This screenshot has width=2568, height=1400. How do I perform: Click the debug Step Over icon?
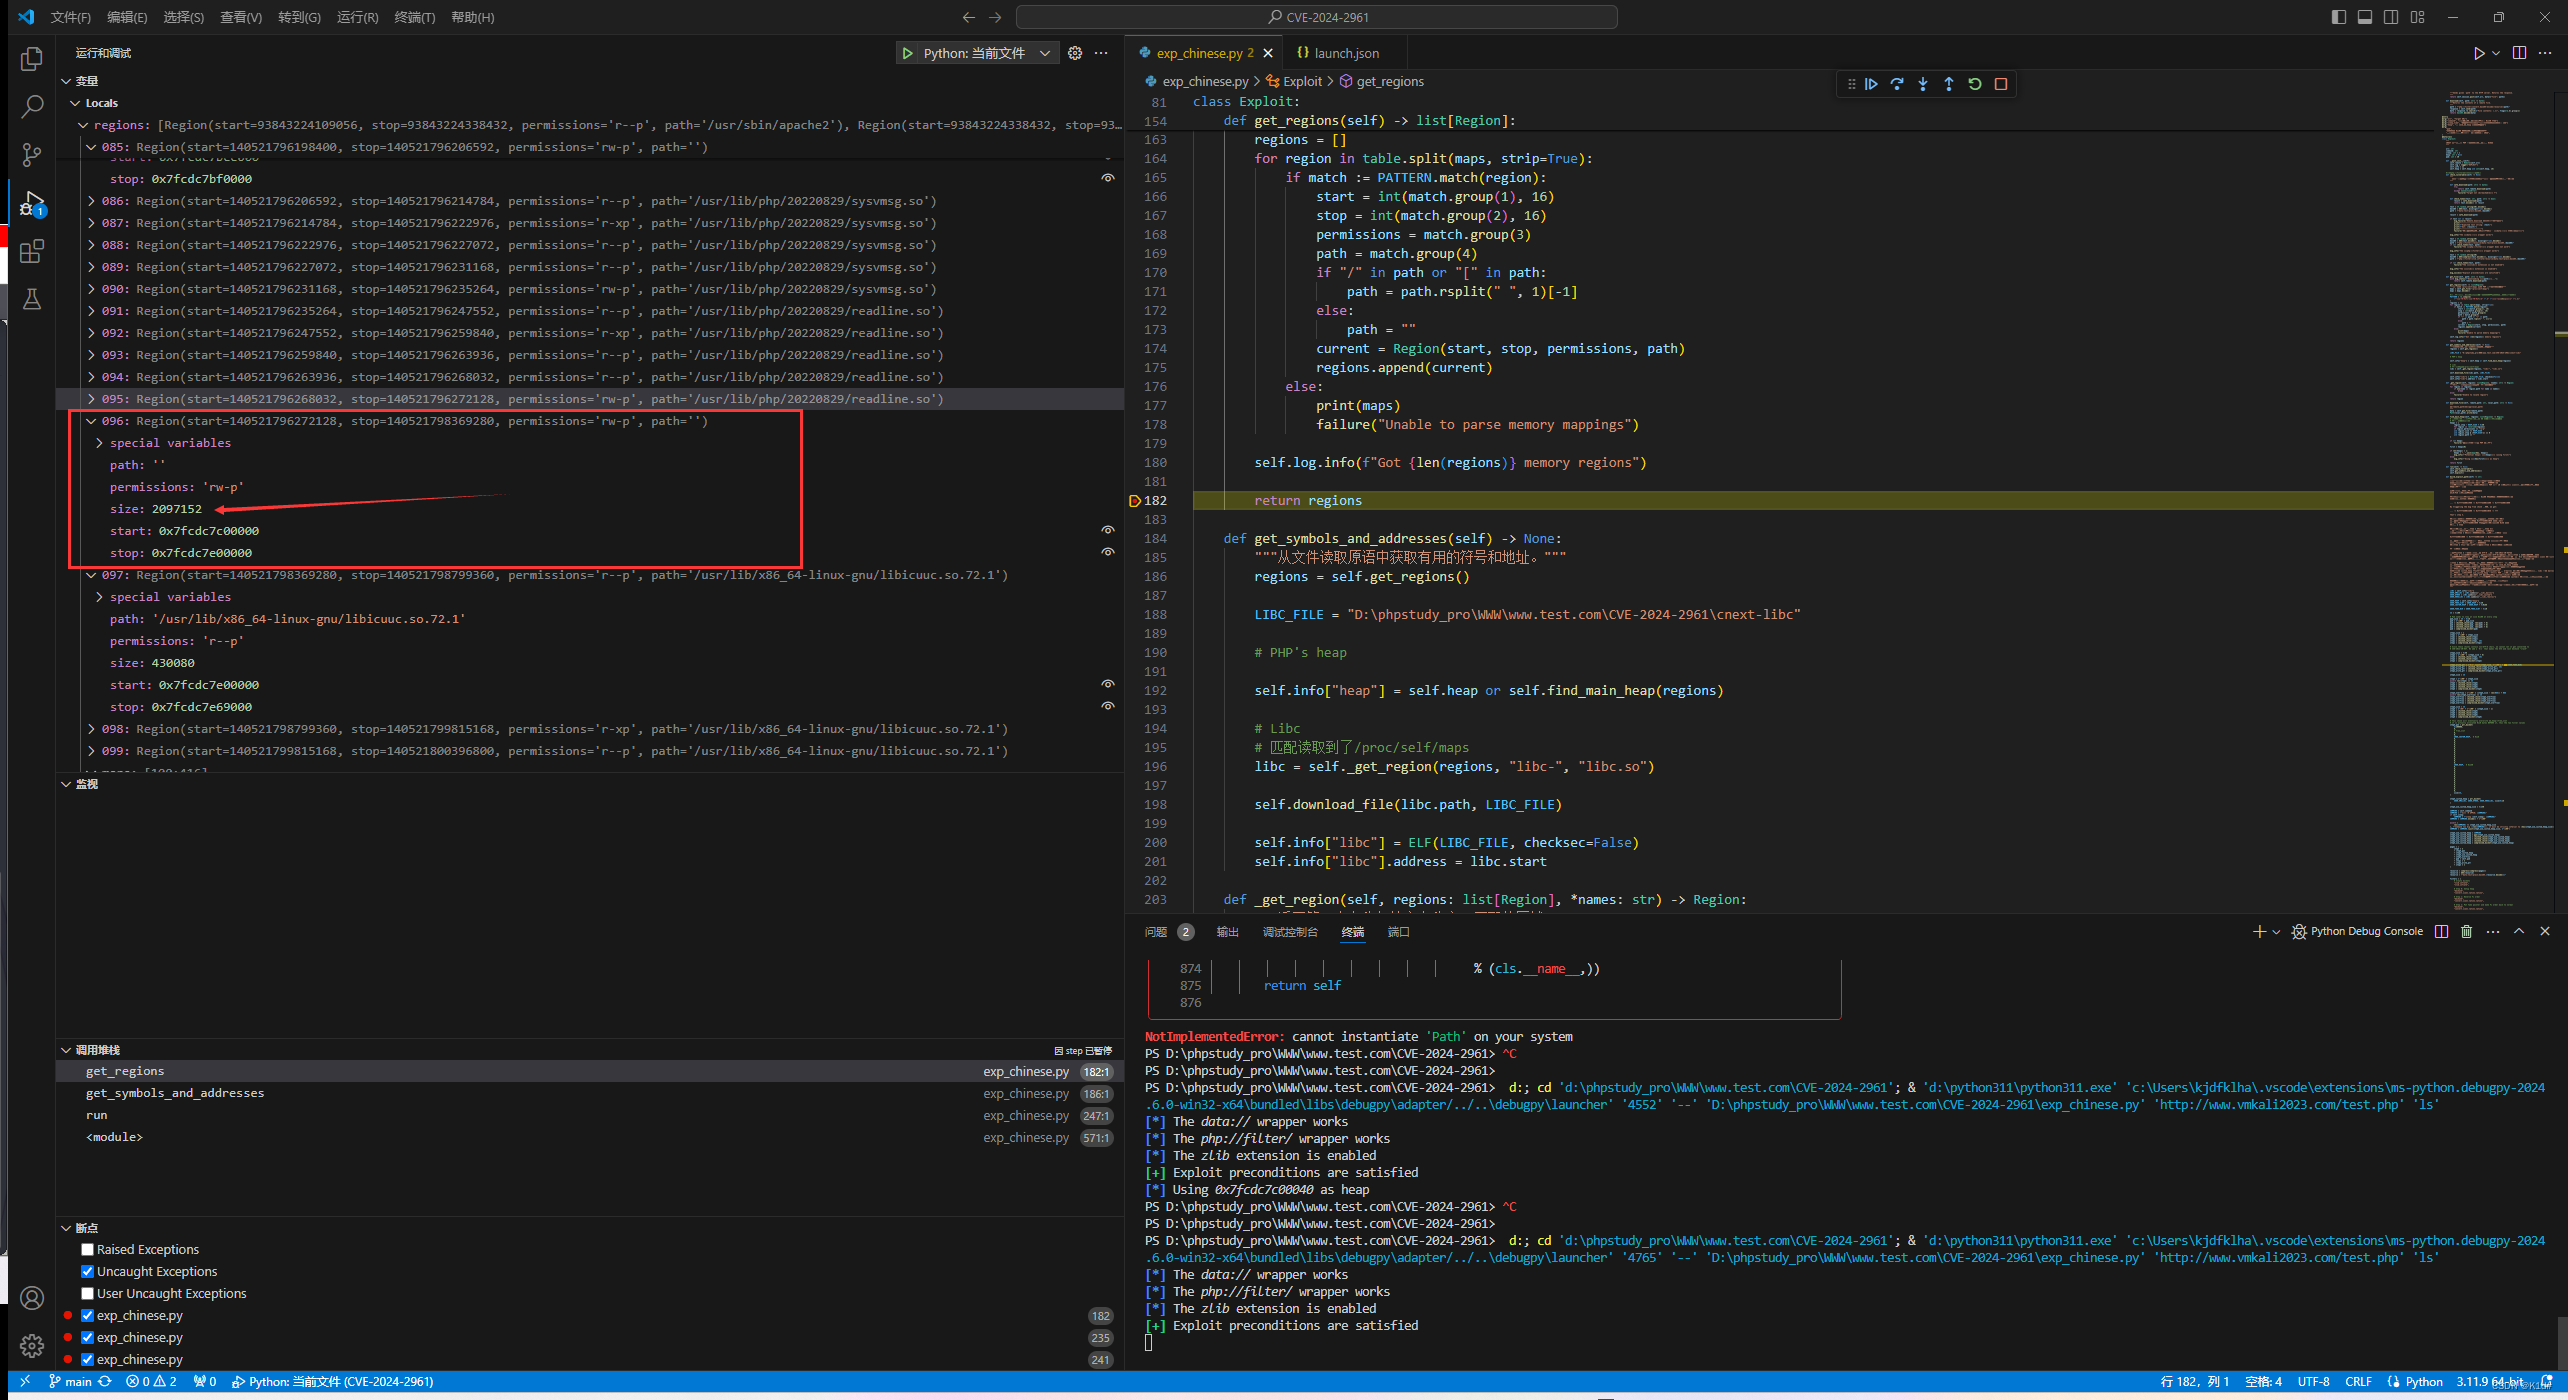point(1897,84)
